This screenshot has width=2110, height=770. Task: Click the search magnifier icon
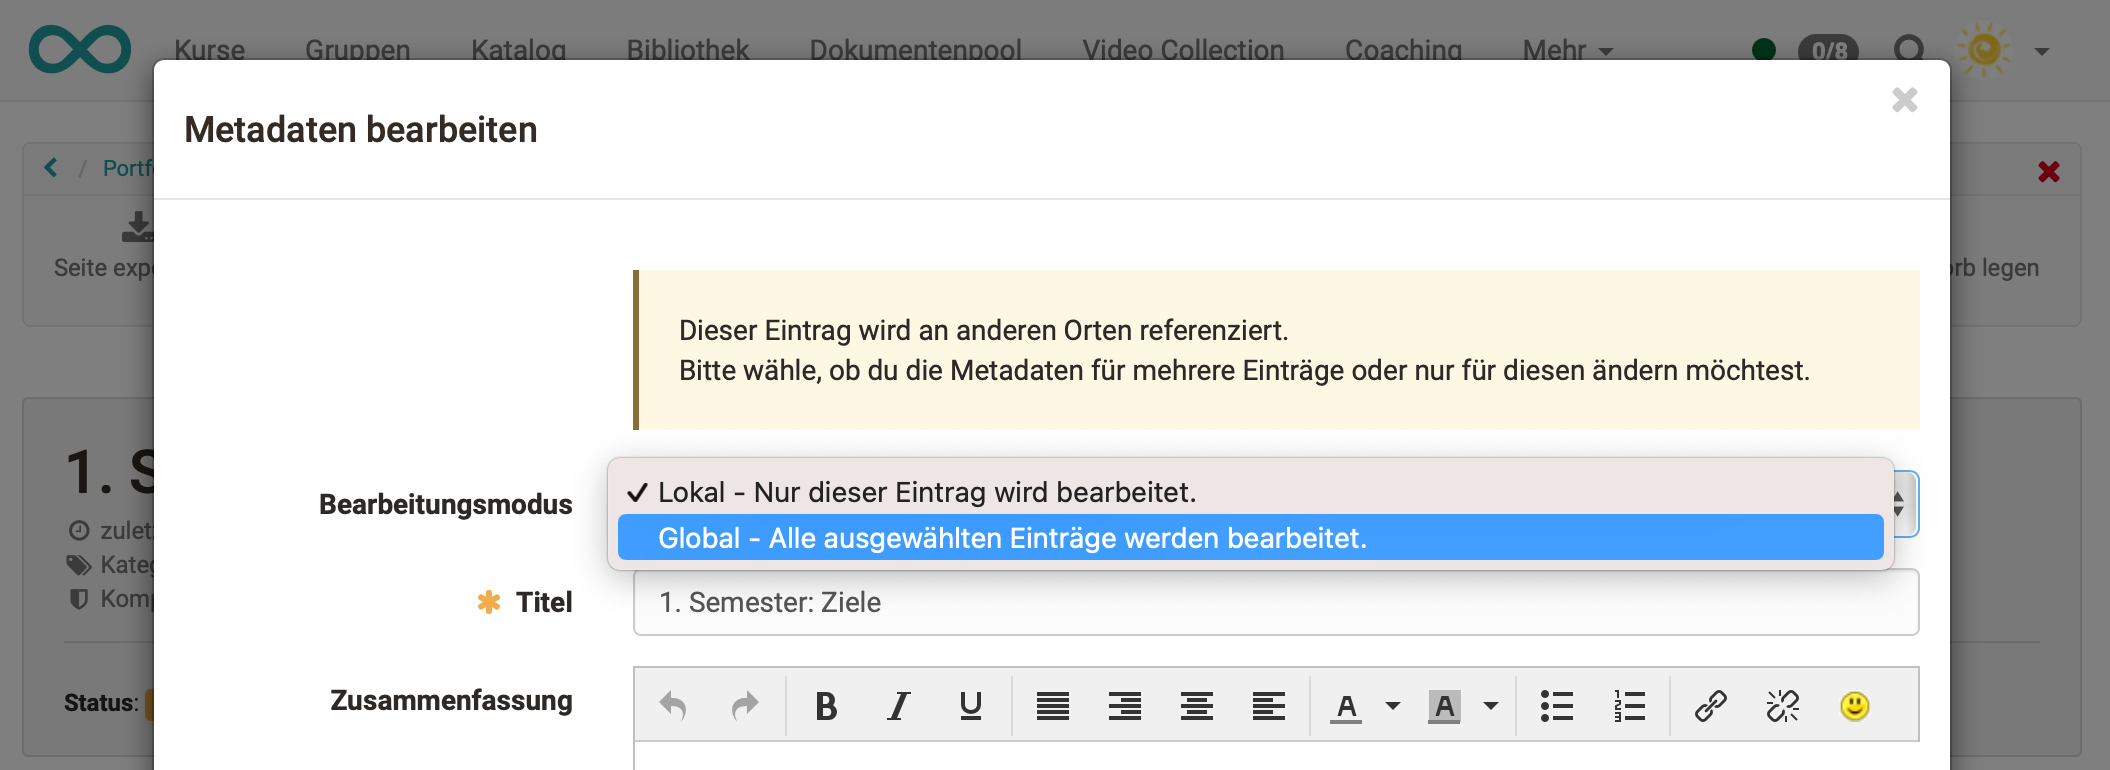[x=1909, y=49]
